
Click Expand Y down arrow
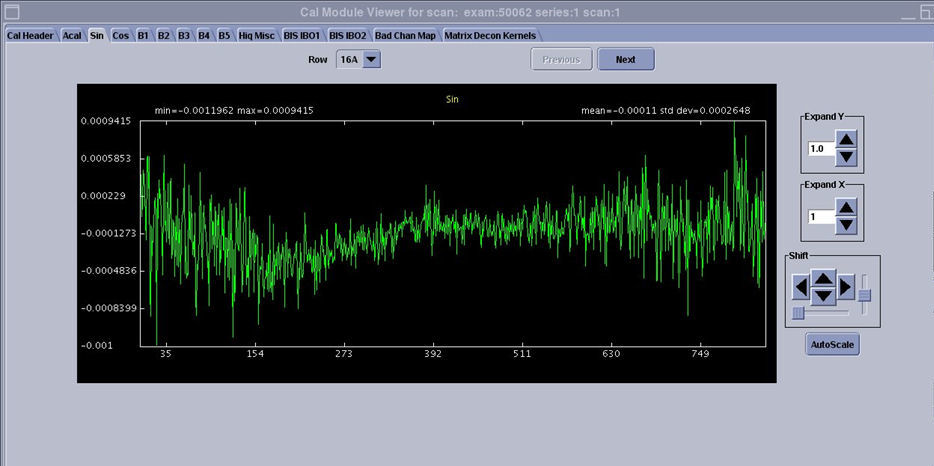click(846, 157)
